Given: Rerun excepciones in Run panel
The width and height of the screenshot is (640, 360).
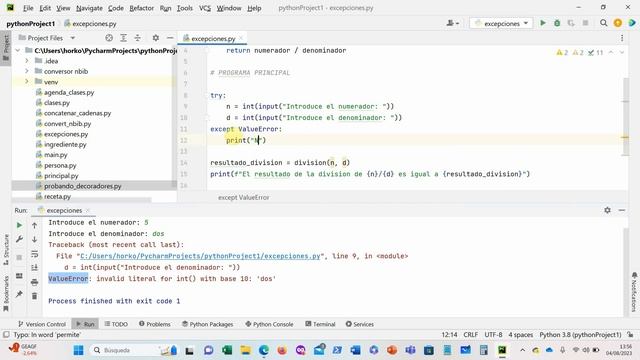Looking at the screenshot, I should [19, 225].
